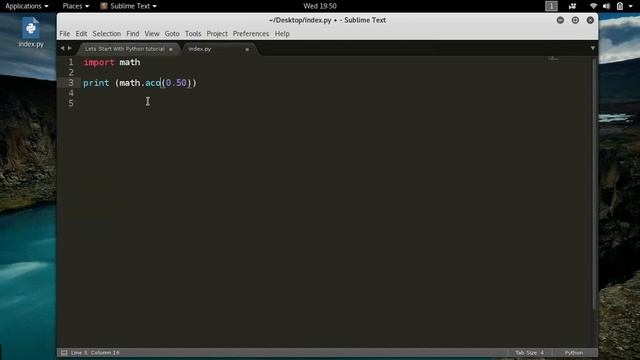Open the Goto menu
Screen dimensions: 640x360
pos(172,34)
